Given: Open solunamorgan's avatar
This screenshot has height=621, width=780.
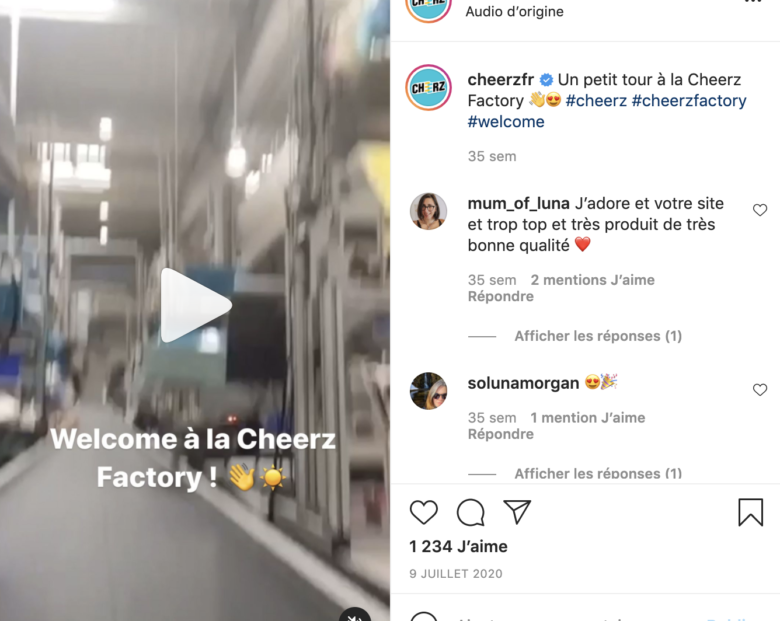Looking at the screenshot, I should [x=428, y=391].
